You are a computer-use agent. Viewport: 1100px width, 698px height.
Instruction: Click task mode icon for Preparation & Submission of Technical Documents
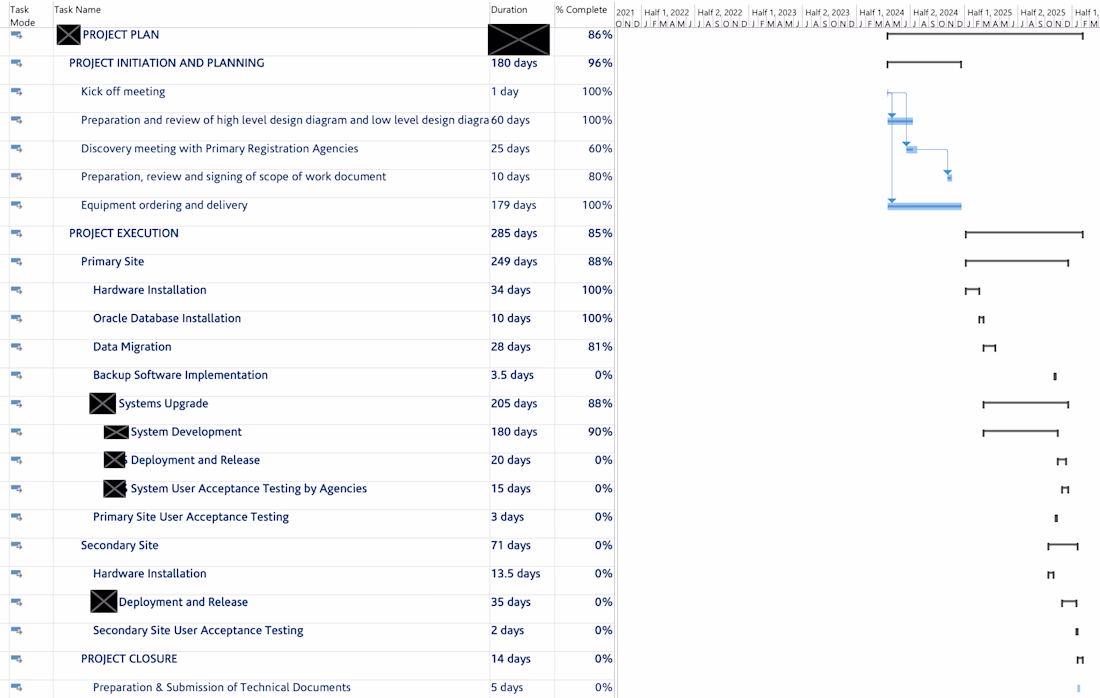tap(16, 687)
